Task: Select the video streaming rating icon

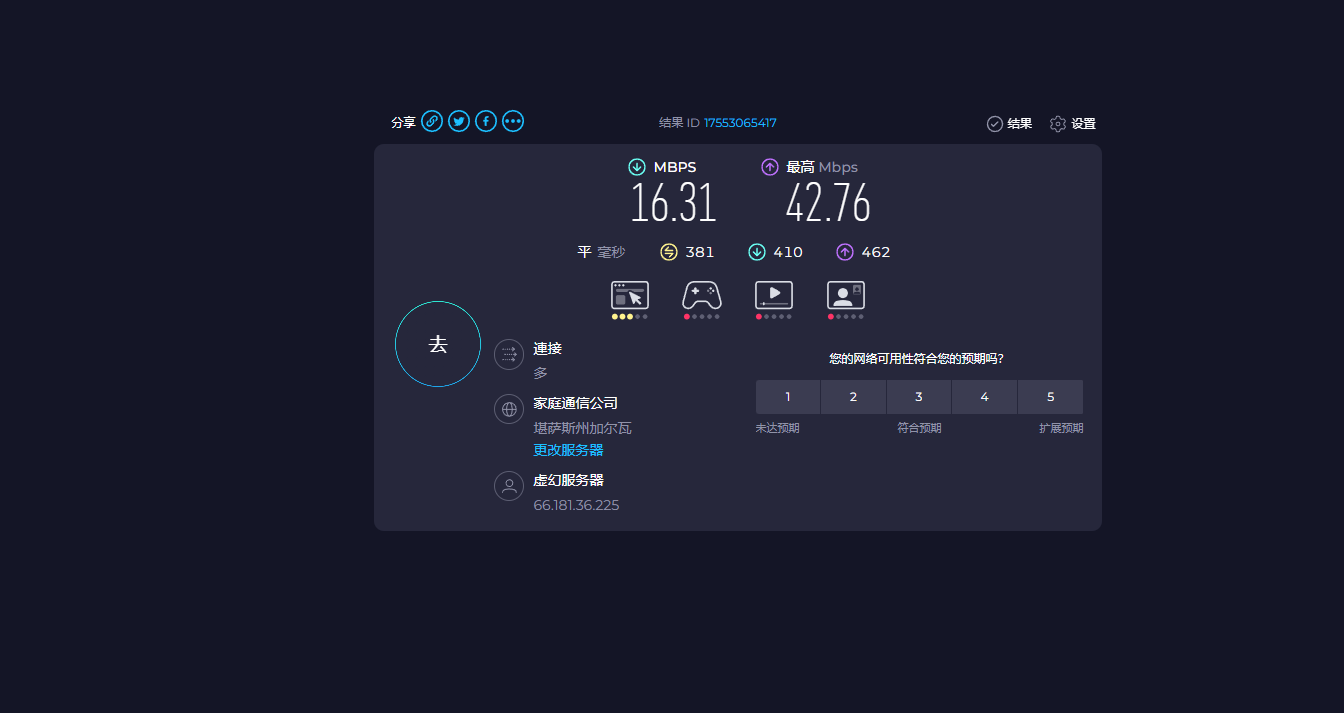Action: tap(774, 296)
